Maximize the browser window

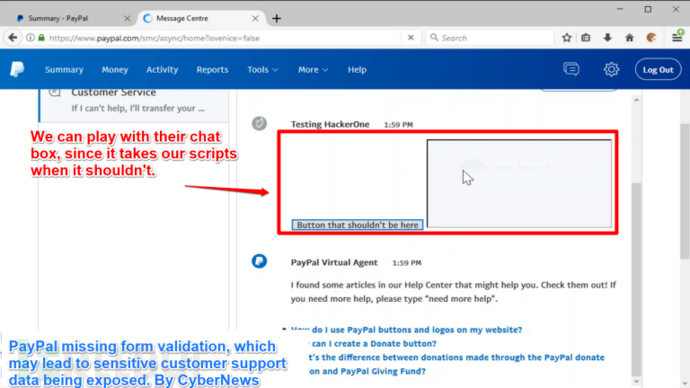pos(648,9)
